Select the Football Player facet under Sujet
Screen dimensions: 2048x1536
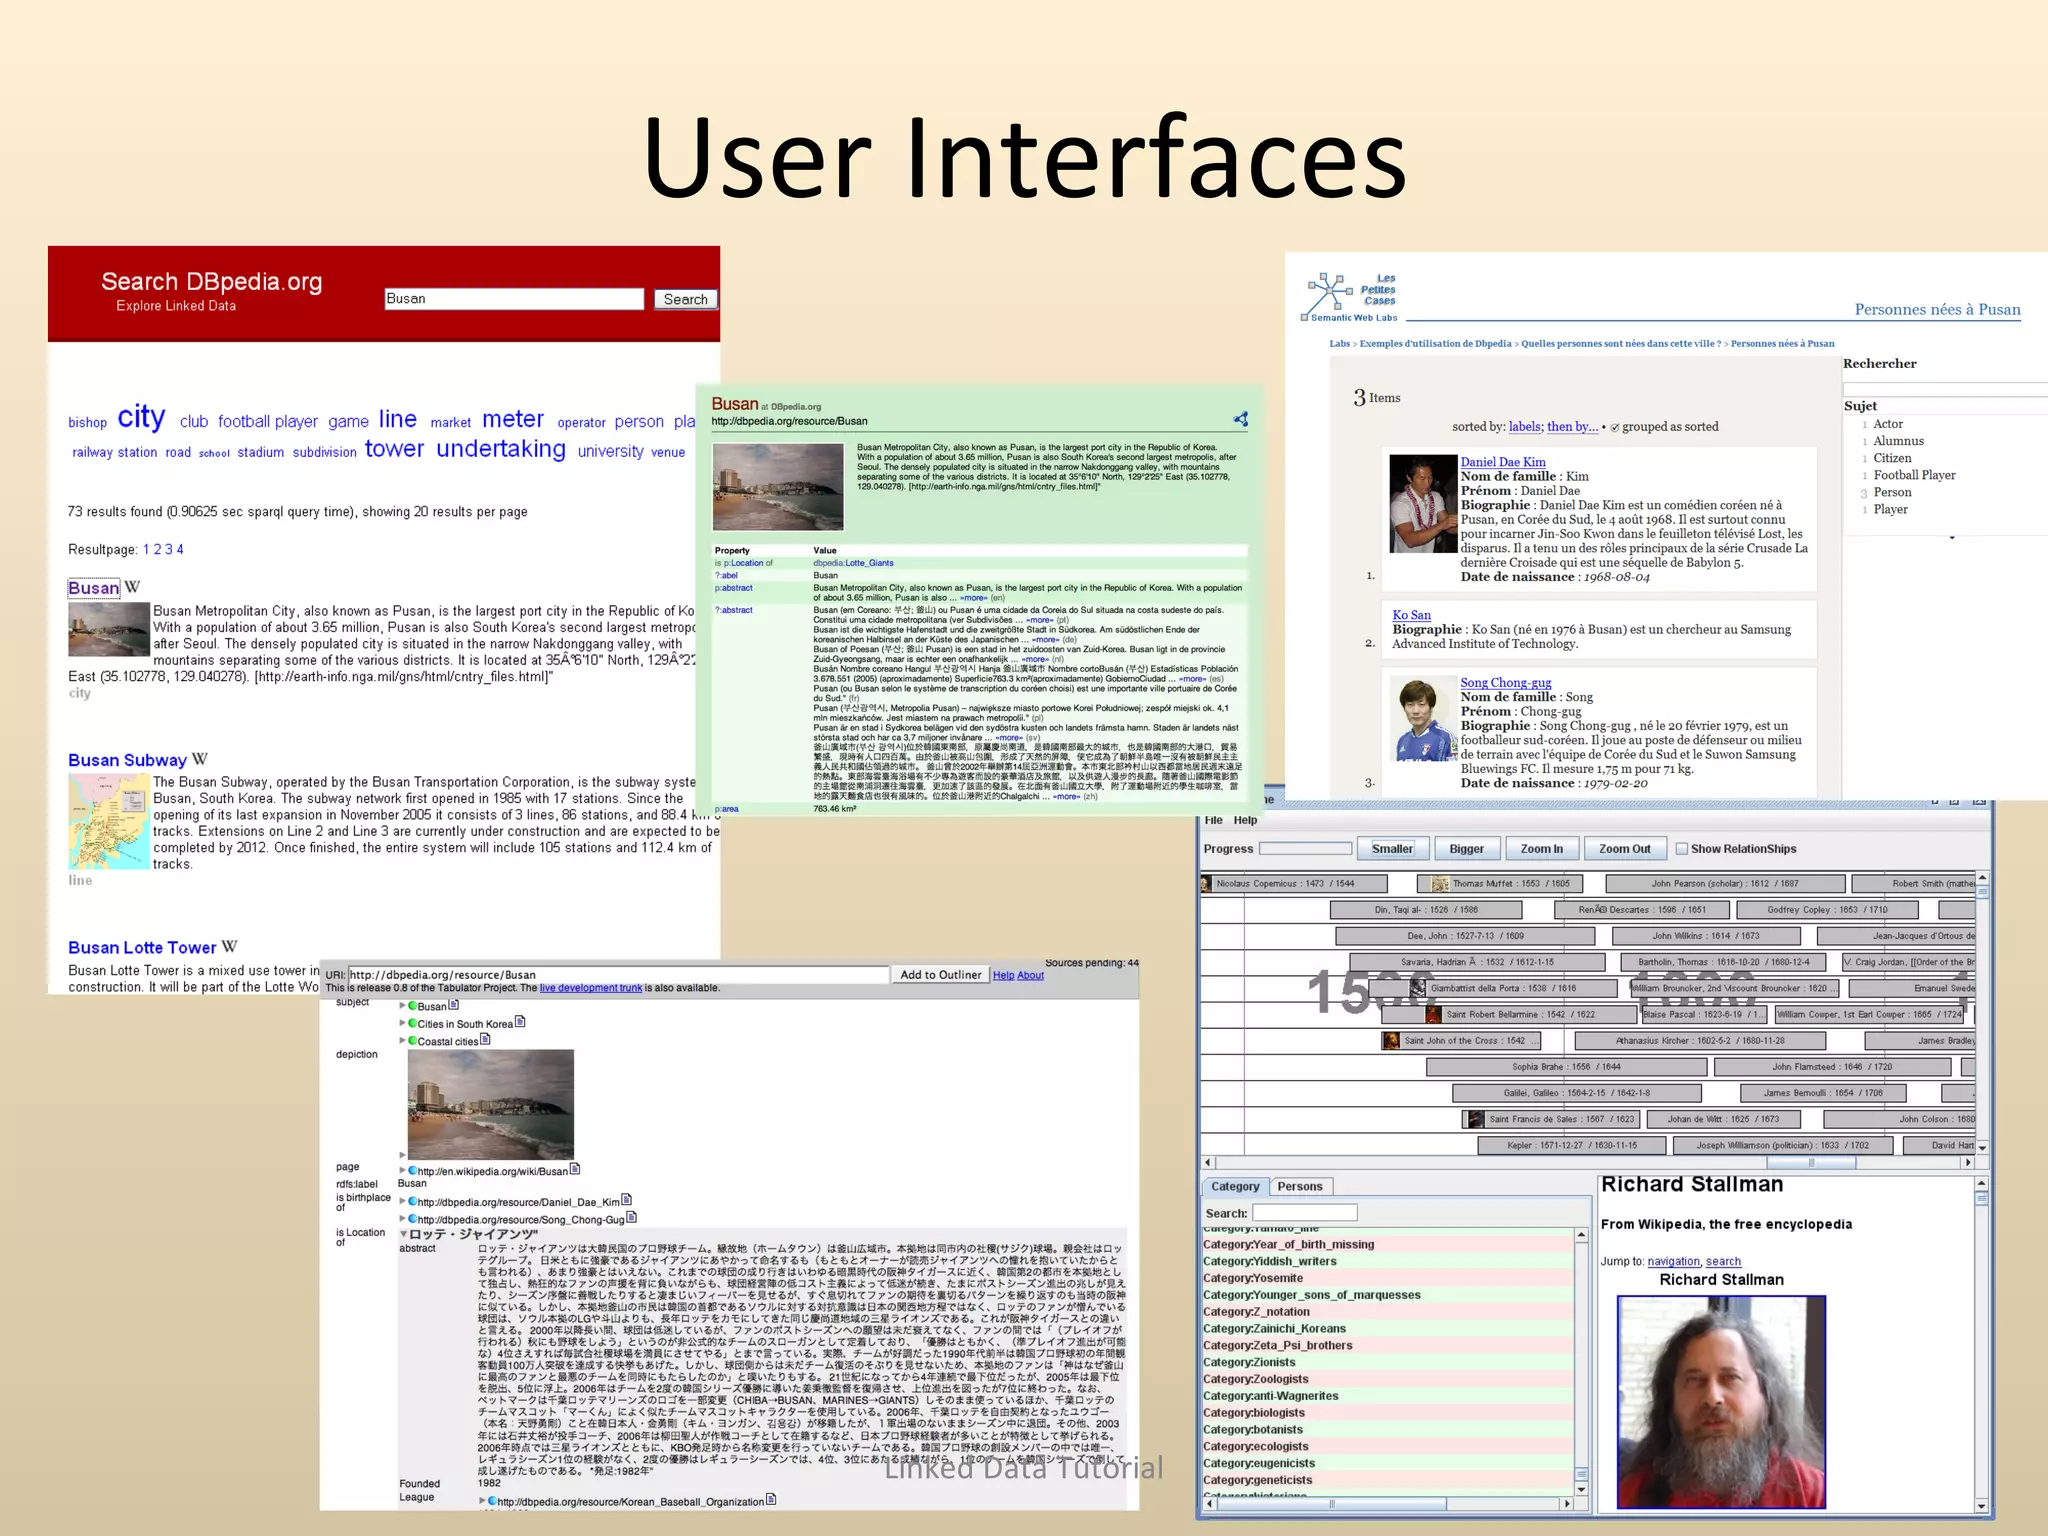1914,475
